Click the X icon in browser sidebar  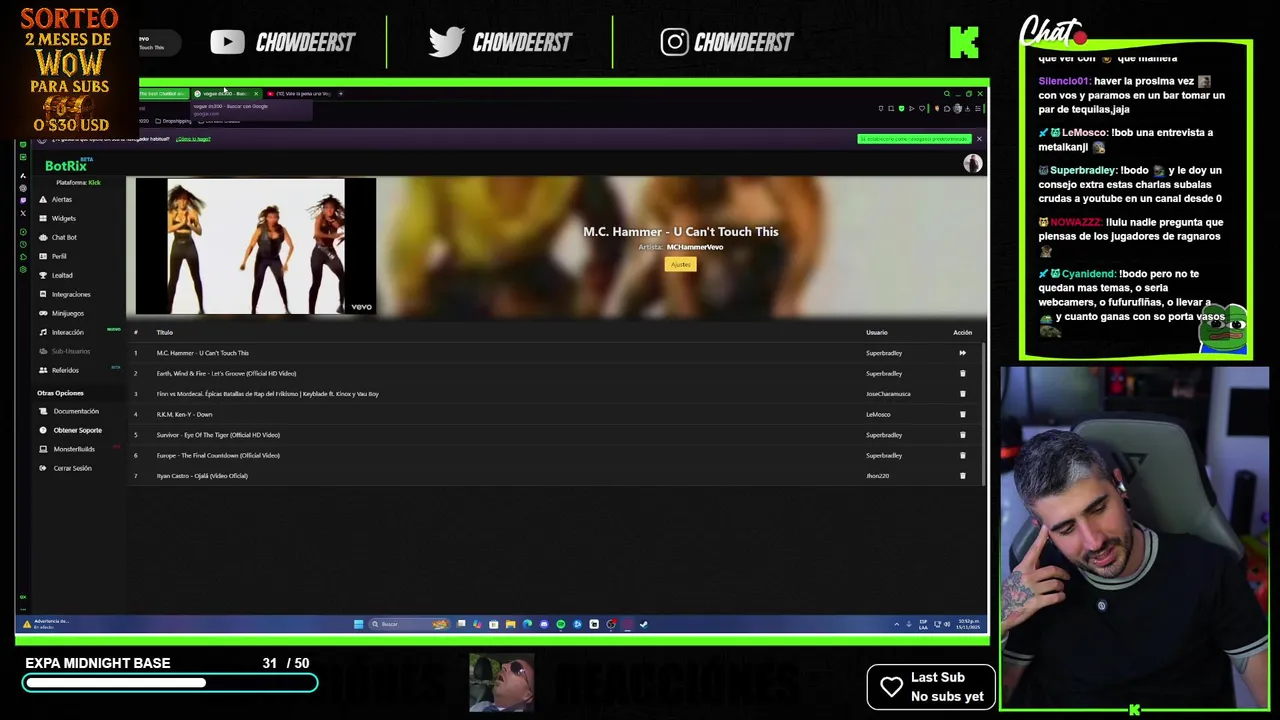tap(23, 213)
